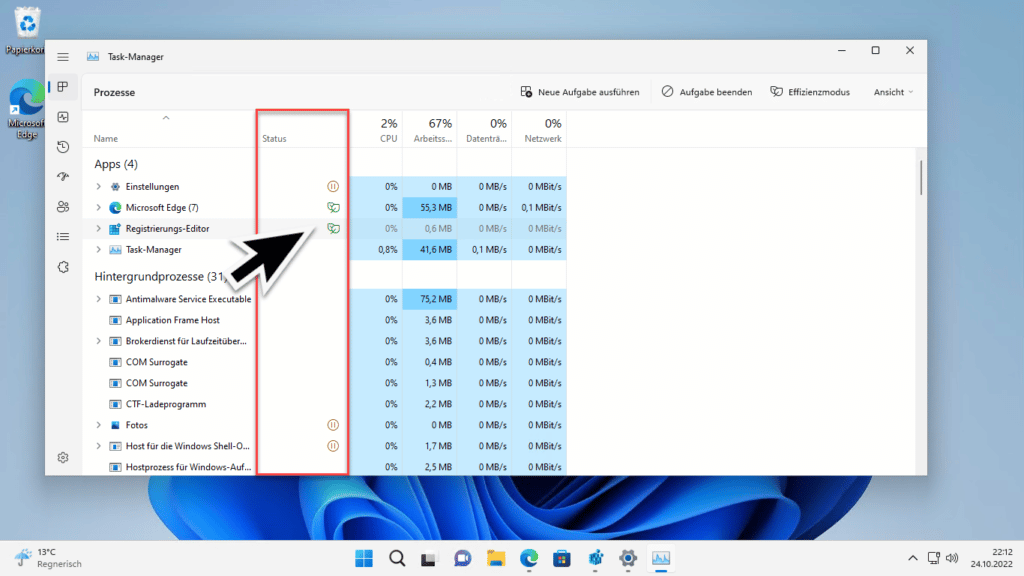Open Settings gear in taskbar
Screen dimensions: 1024x576
tap(628, 558)
